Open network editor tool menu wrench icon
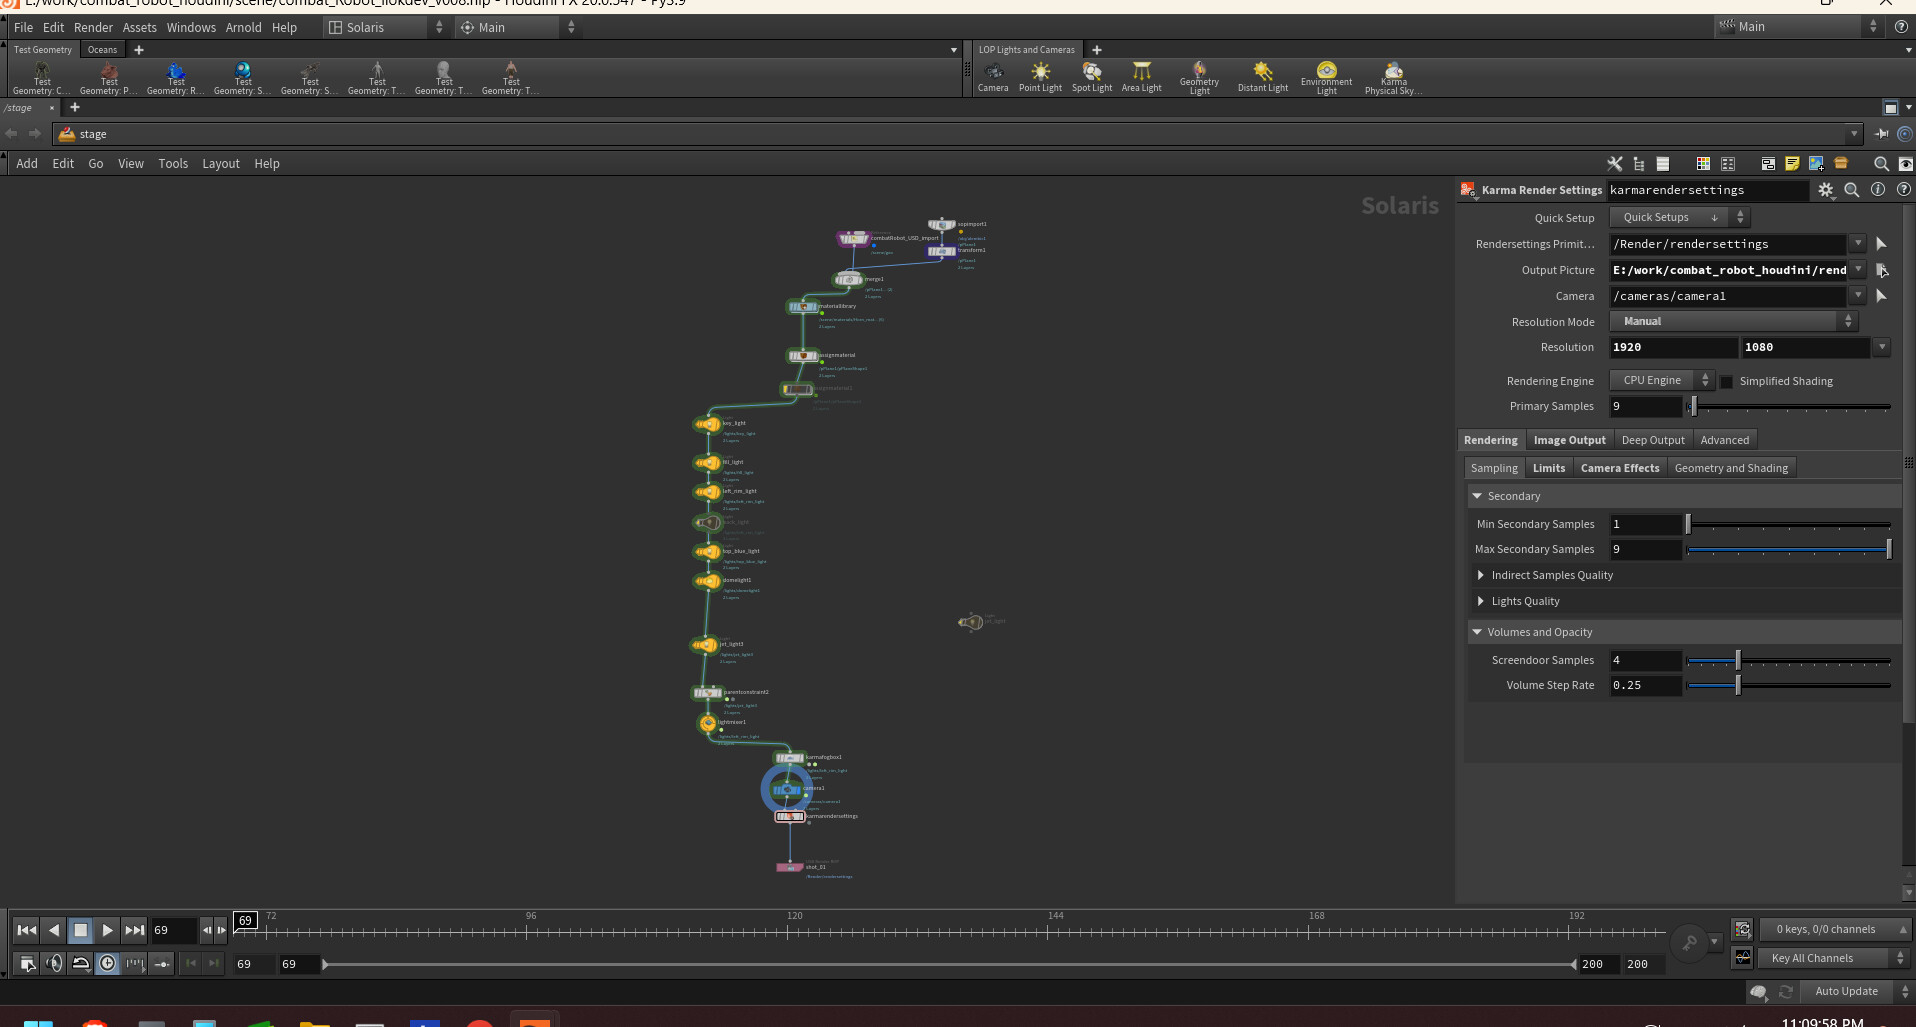This screenshot has width=1916, height=1027. pos(1614,164)
